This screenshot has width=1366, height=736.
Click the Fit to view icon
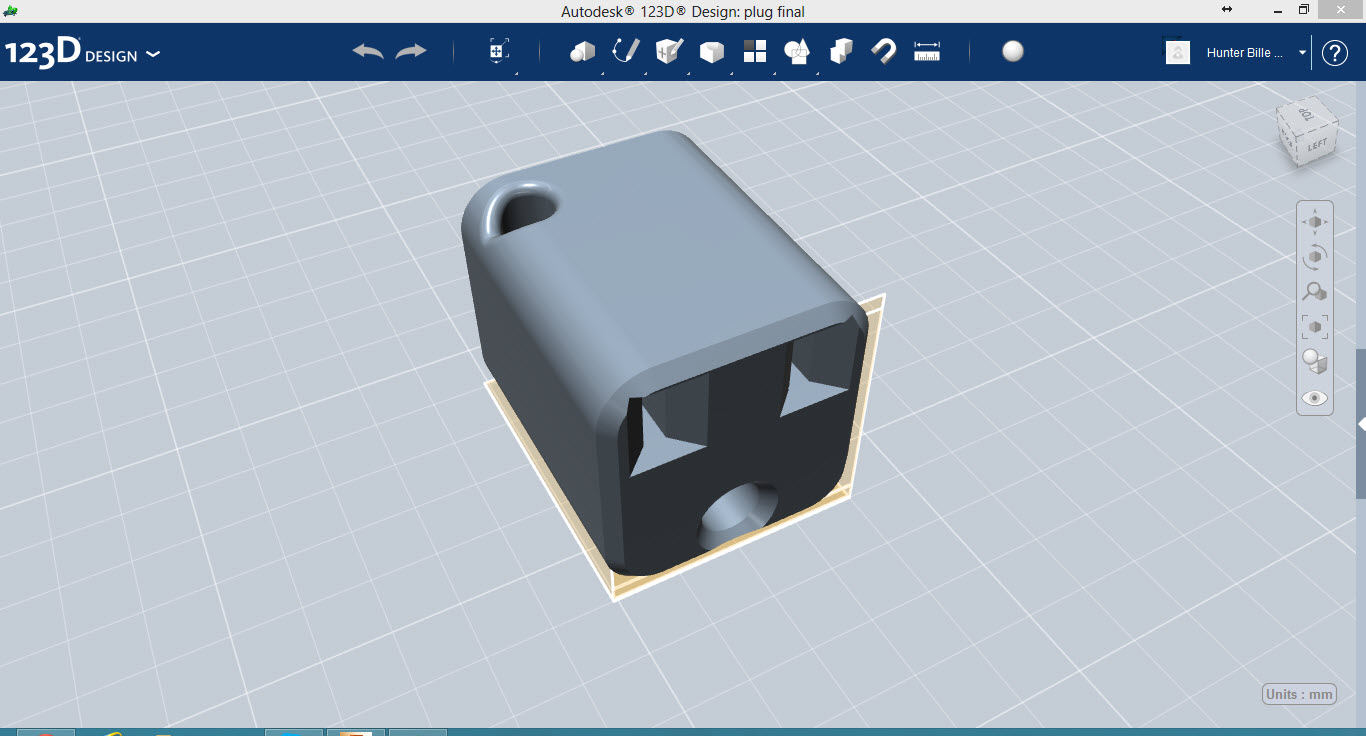1315,327
